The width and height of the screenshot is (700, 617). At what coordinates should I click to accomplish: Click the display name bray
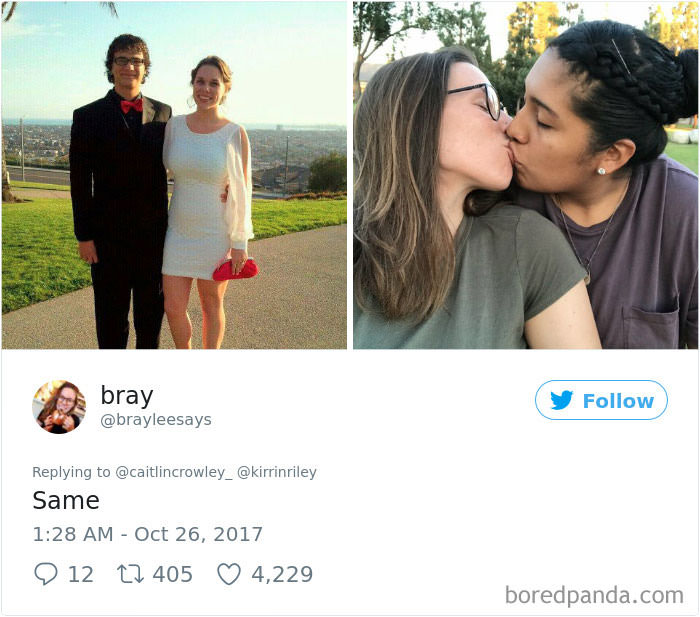pyautogui.click(x=127, y=396)
